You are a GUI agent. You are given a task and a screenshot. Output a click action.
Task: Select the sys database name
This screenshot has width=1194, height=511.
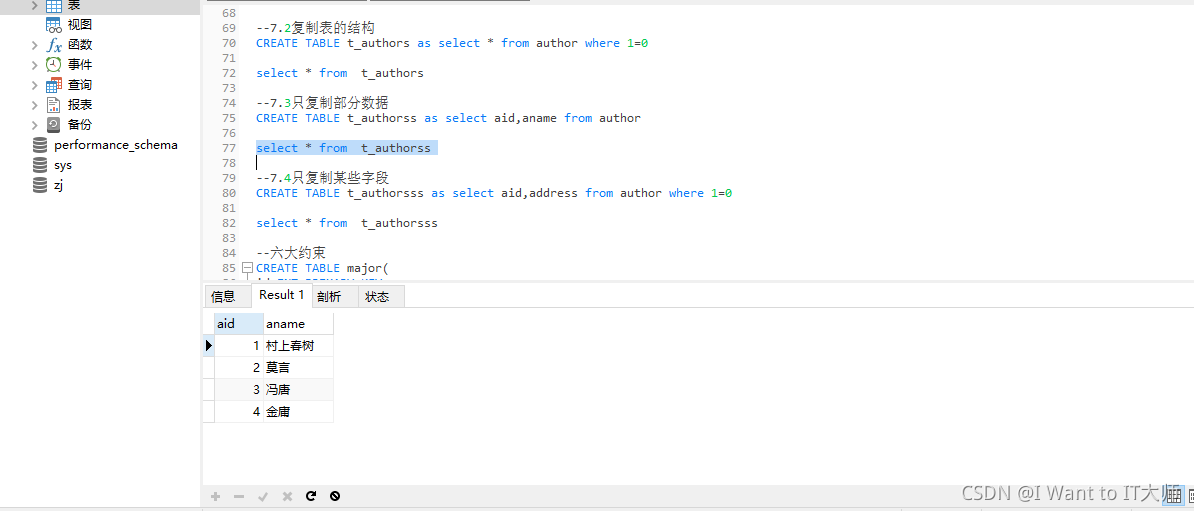[63, 164]
